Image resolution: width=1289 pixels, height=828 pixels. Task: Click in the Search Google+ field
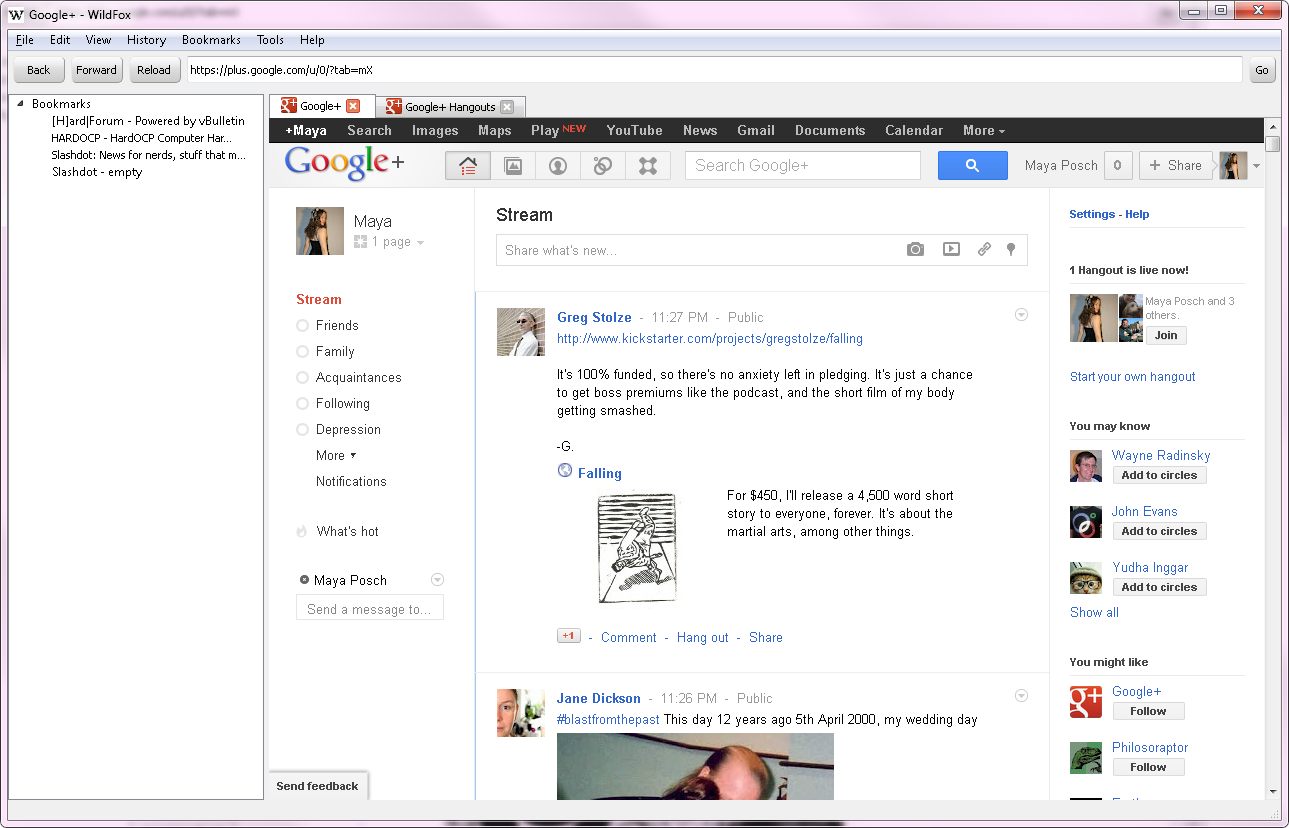(802, 166)
